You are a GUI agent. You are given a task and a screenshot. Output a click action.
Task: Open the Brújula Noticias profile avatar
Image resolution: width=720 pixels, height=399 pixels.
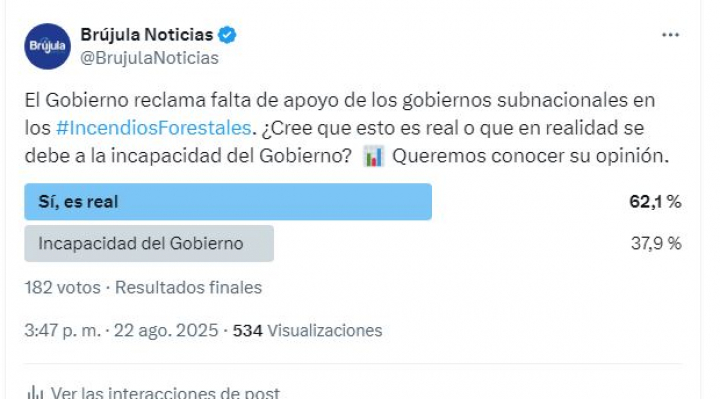[x=47, y=46]
